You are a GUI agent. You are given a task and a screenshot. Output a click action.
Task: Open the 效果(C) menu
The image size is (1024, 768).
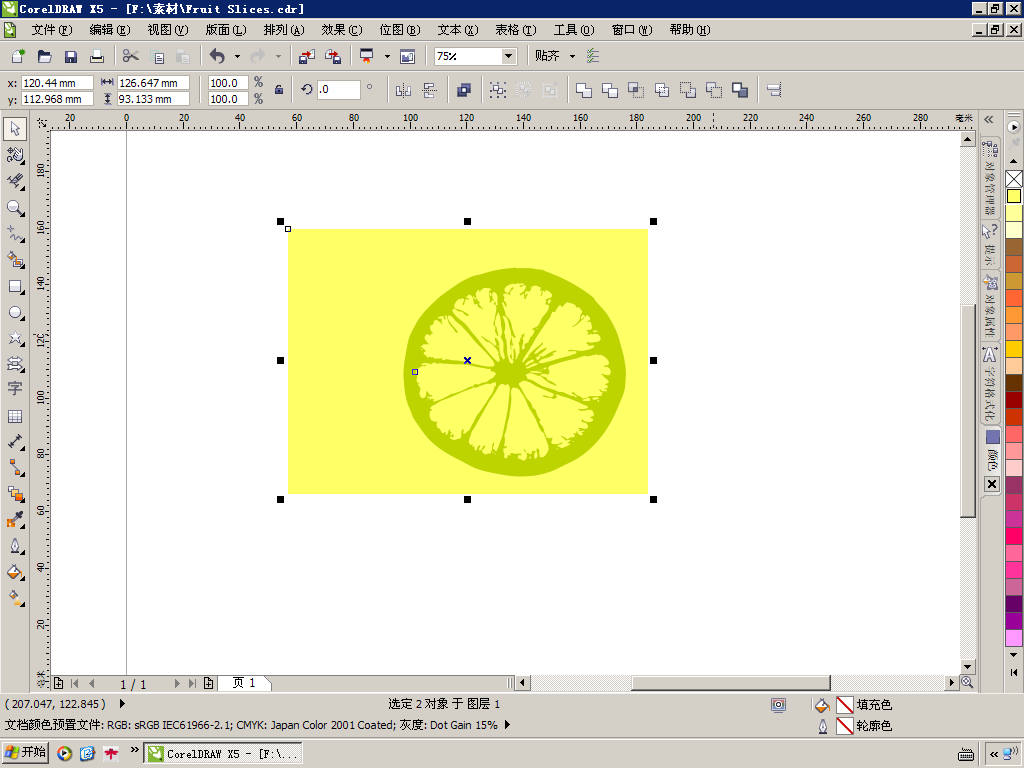342,30
